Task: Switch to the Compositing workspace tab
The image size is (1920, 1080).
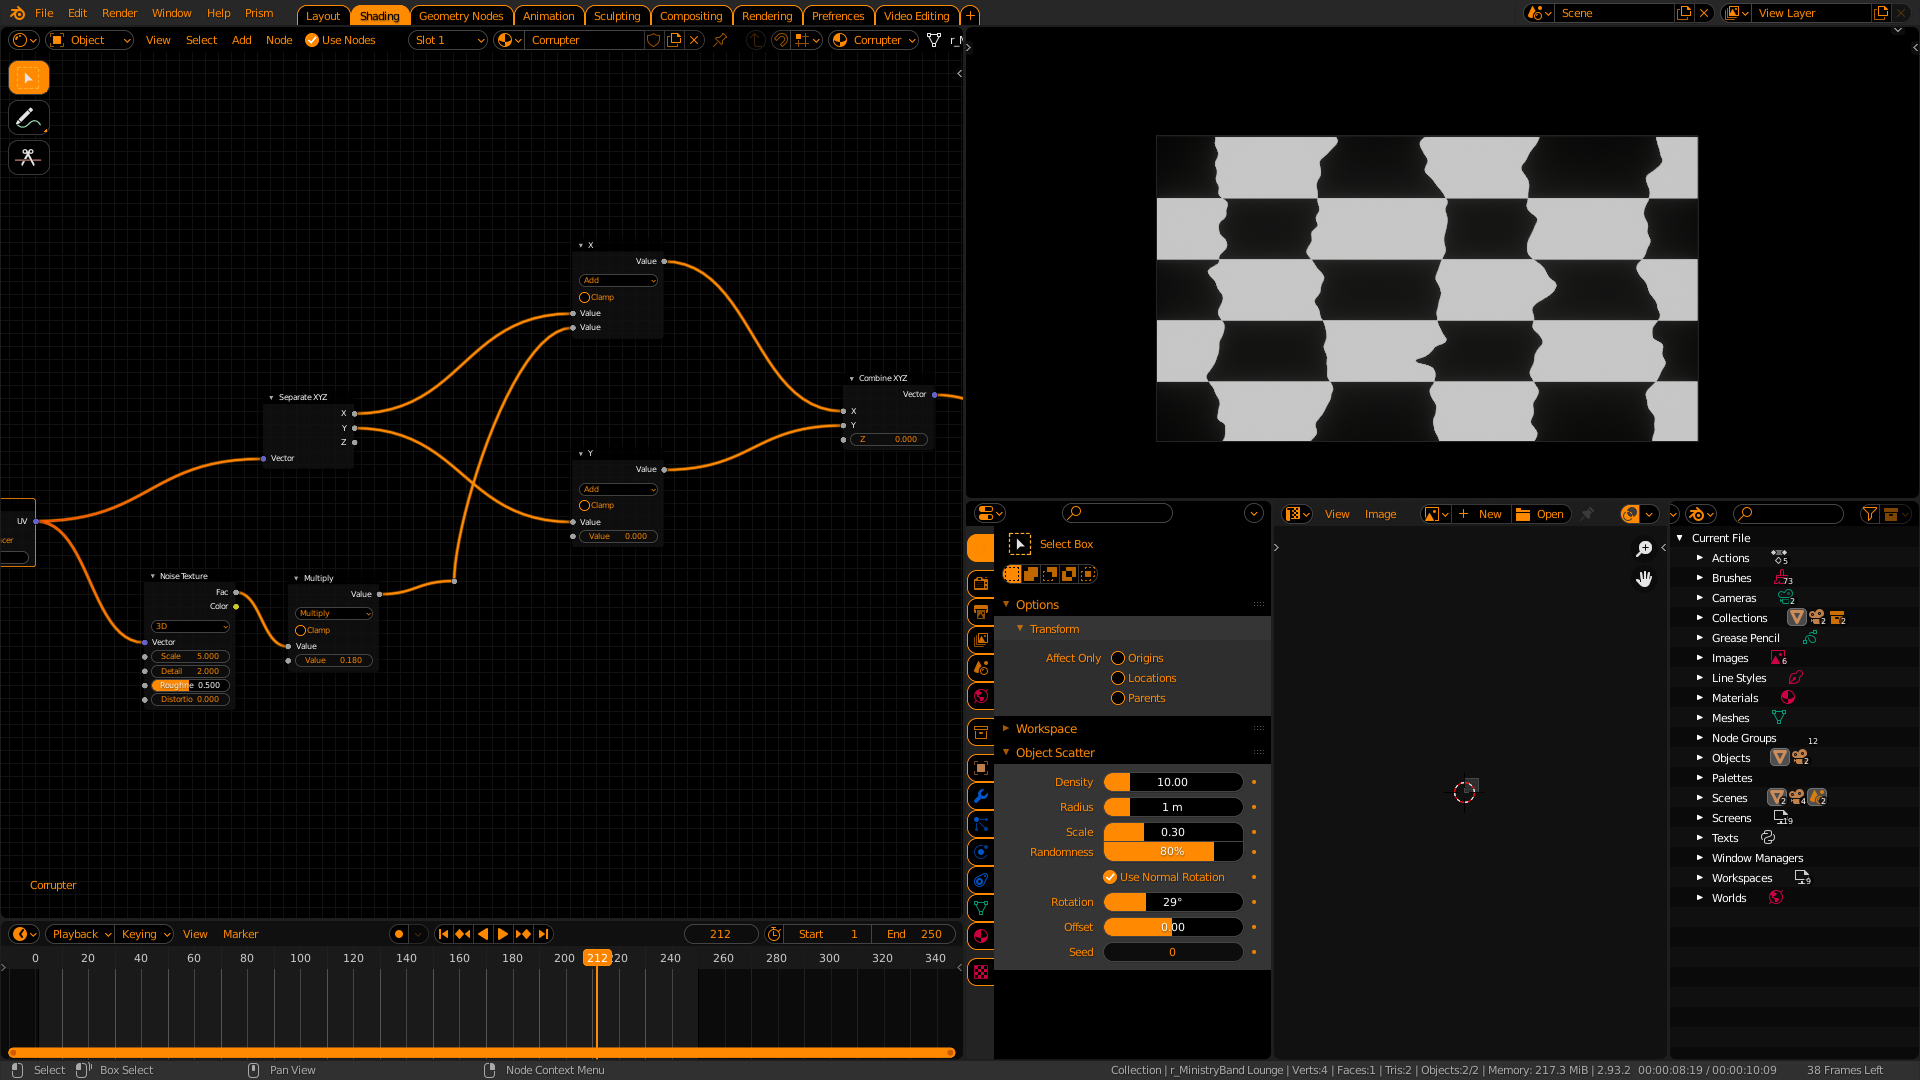Action: pyautogui.click(x=691, y=16)
